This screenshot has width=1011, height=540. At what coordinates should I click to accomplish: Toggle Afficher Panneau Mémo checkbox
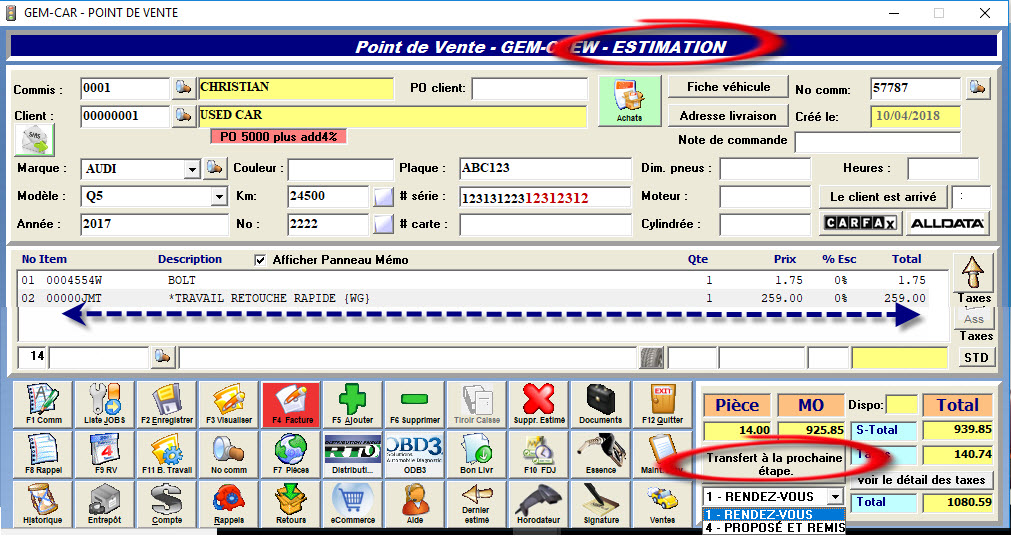260,260
